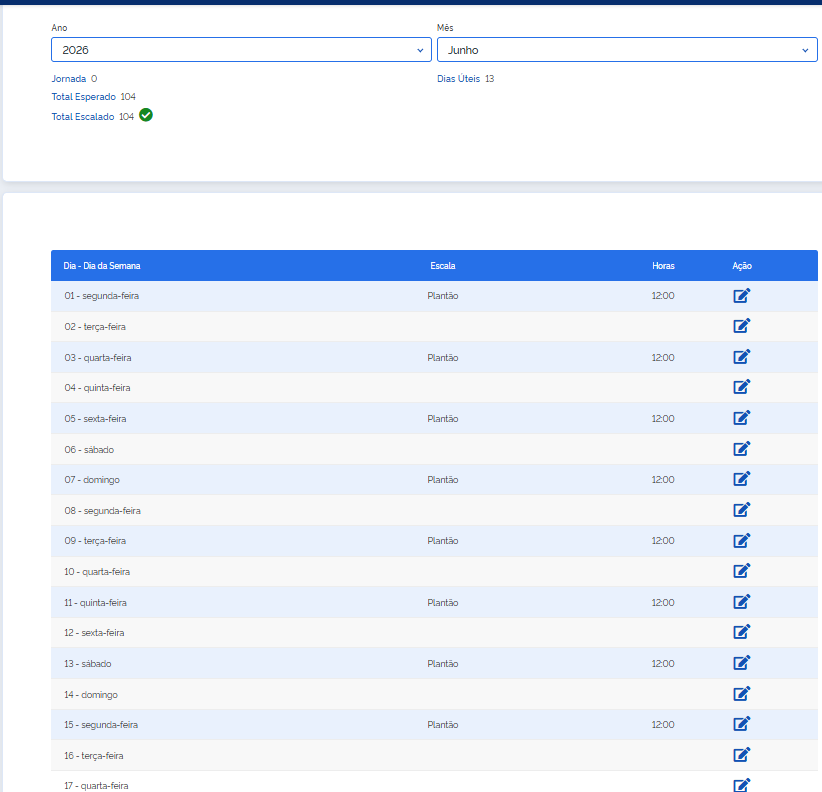Image resolution: width=822 pixels, height=792 pixels.
Task: Click 12:00 hours in the 07 - domingo row
Action: (663, 480)
